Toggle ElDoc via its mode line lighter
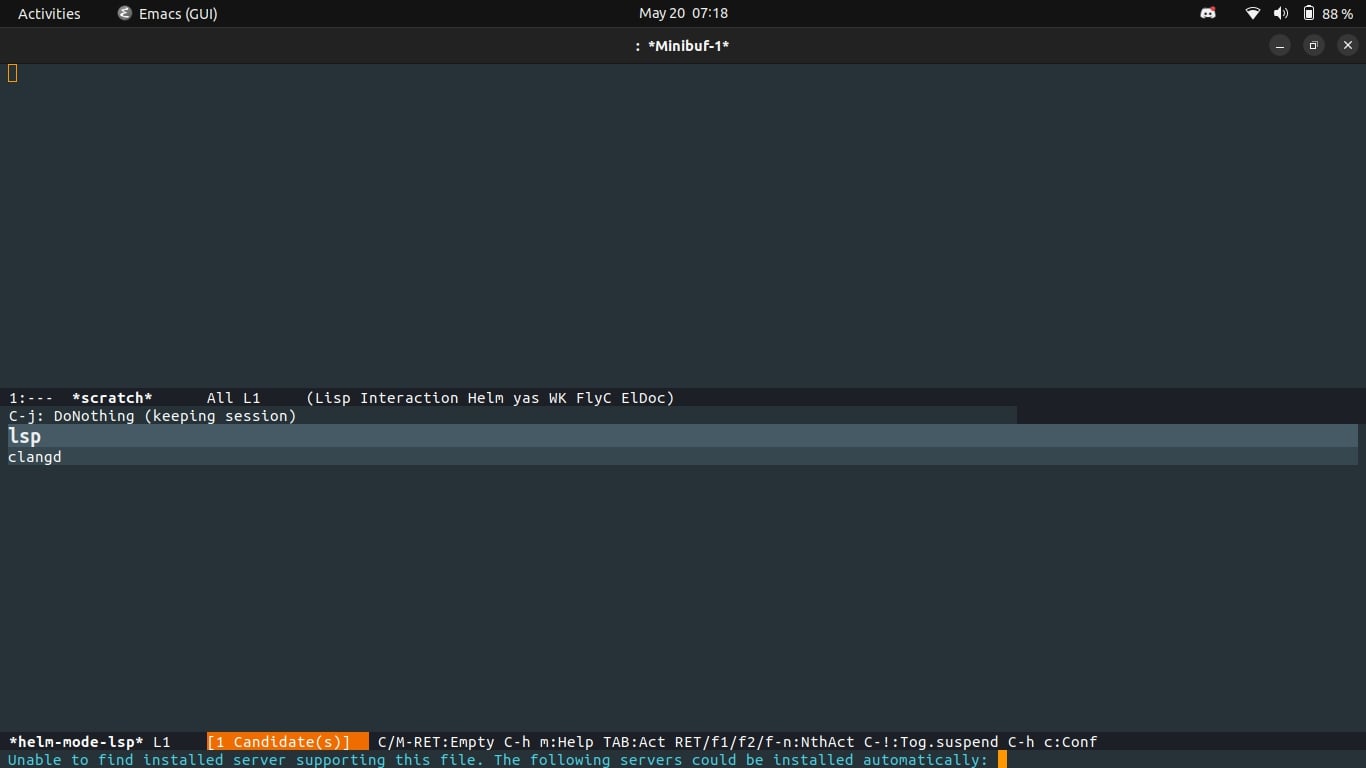1366x768 pixels. click(x=647, y=397)
